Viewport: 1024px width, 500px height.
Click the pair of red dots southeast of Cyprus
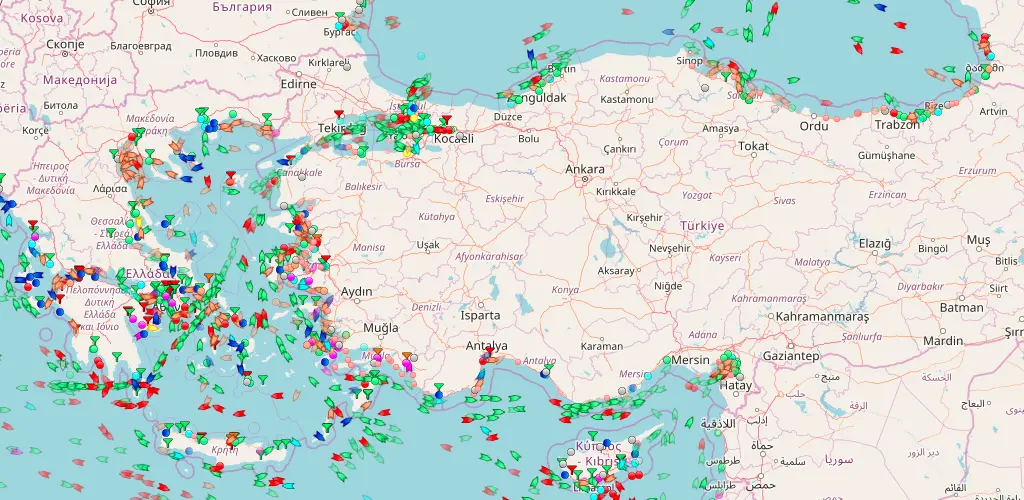[635, 475]
